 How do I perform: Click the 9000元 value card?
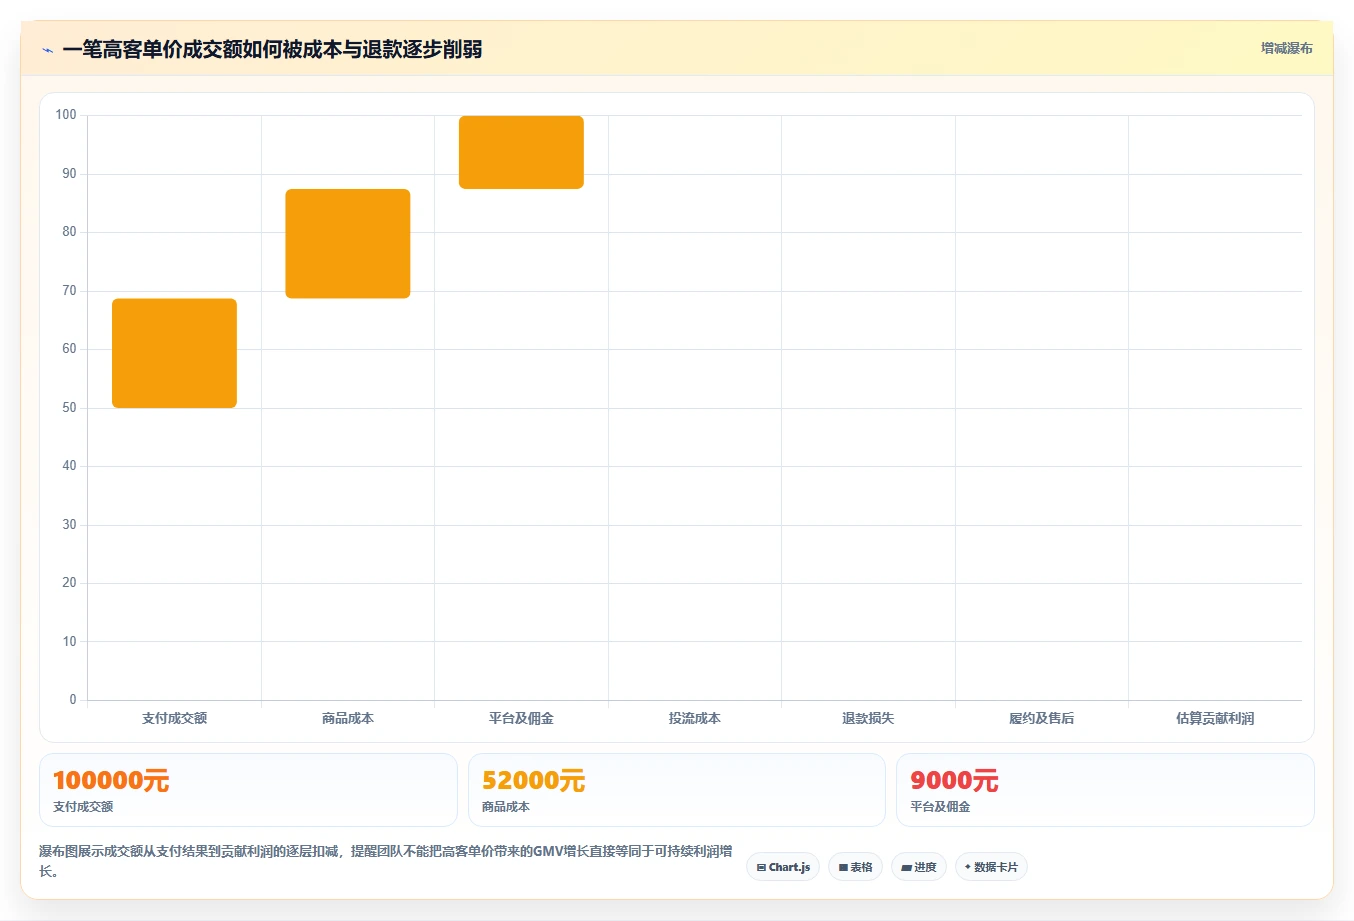point(1105,790)
